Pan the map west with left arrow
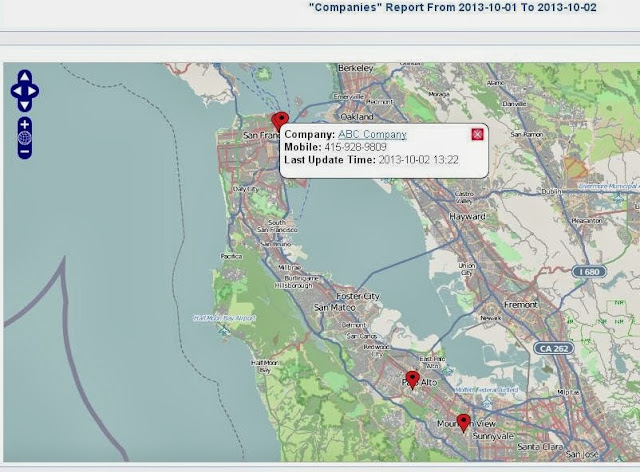 16,91
